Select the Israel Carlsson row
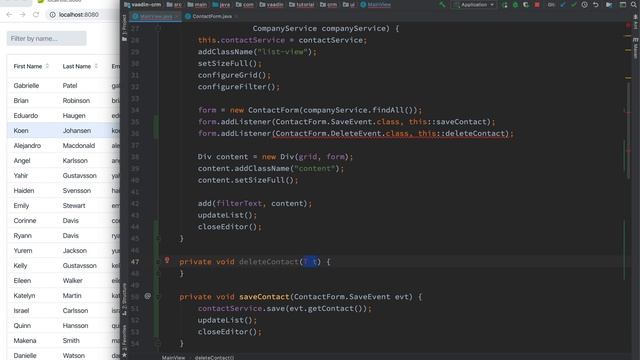 (63, 311)
